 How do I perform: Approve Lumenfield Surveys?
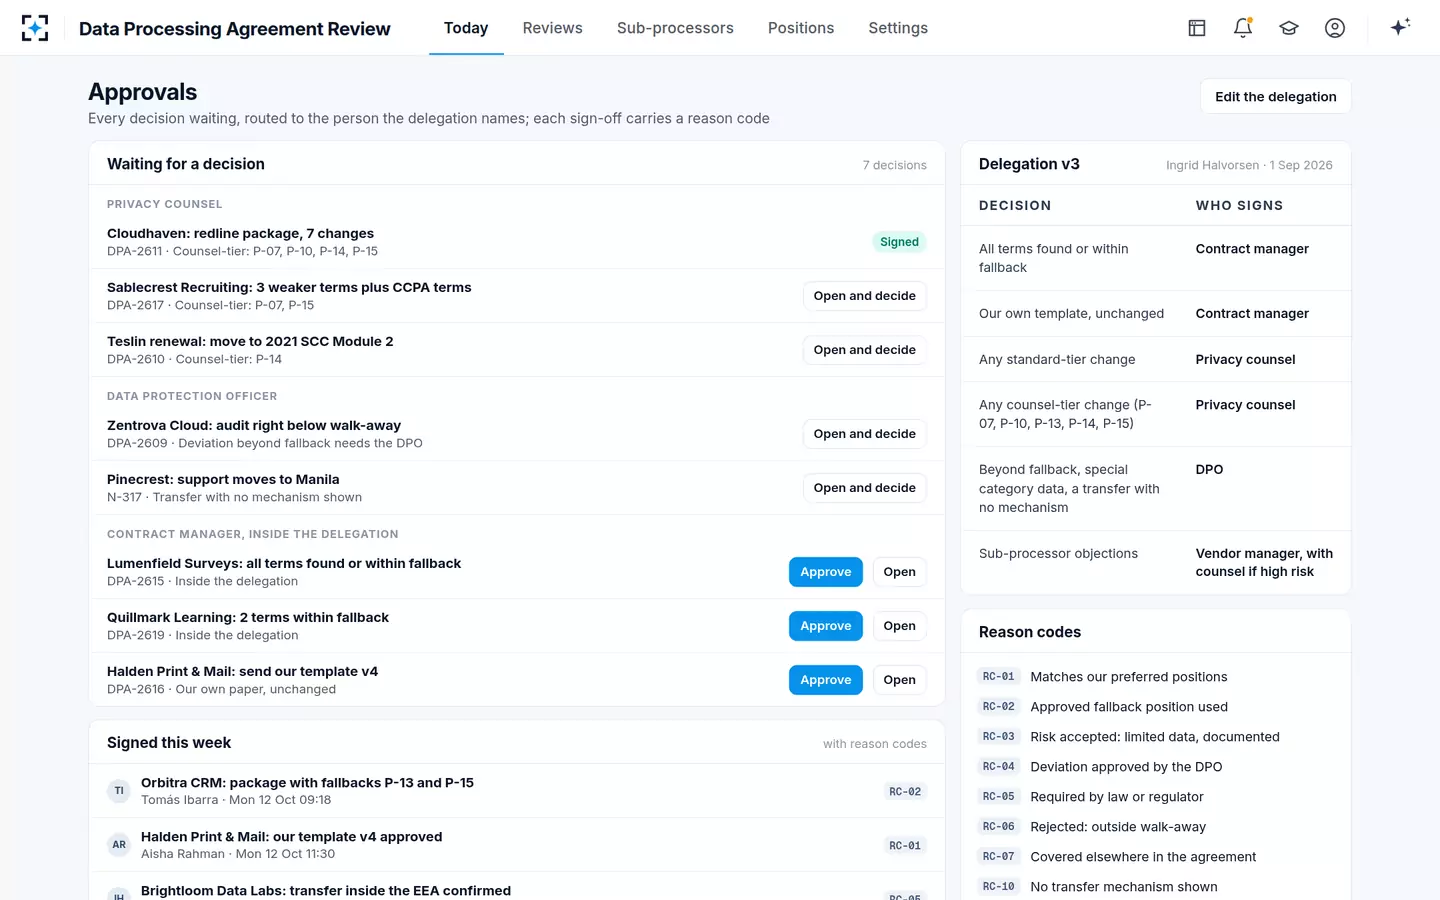pyautogui.click(x=826, y=572)
